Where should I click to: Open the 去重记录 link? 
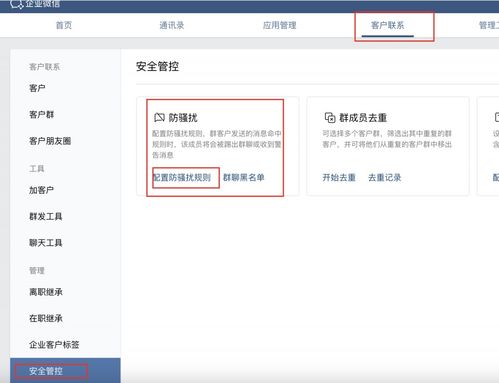pyautogui.click(x=385, y=178)
